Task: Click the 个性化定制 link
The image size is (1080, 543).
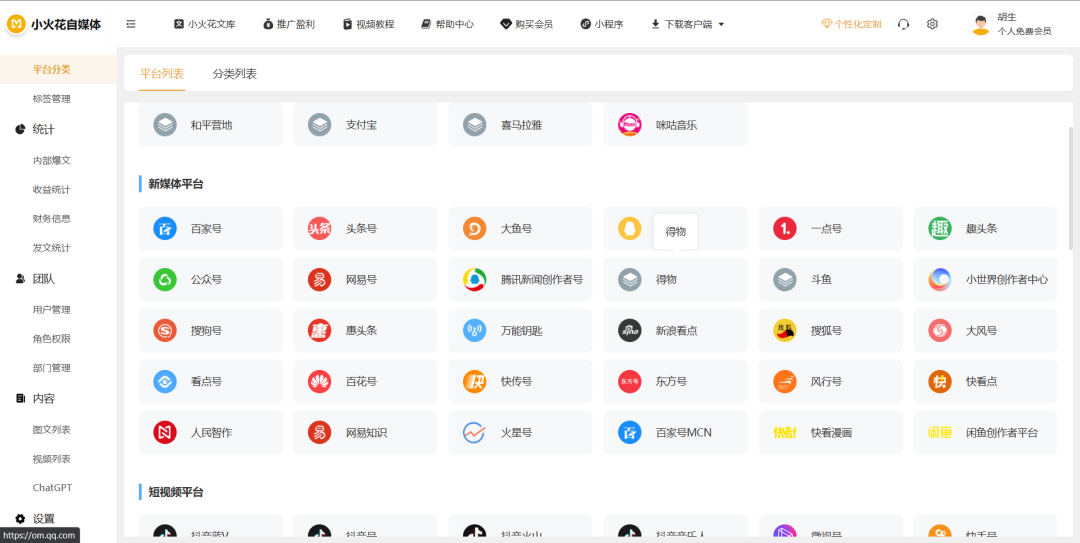Action: 851,24
